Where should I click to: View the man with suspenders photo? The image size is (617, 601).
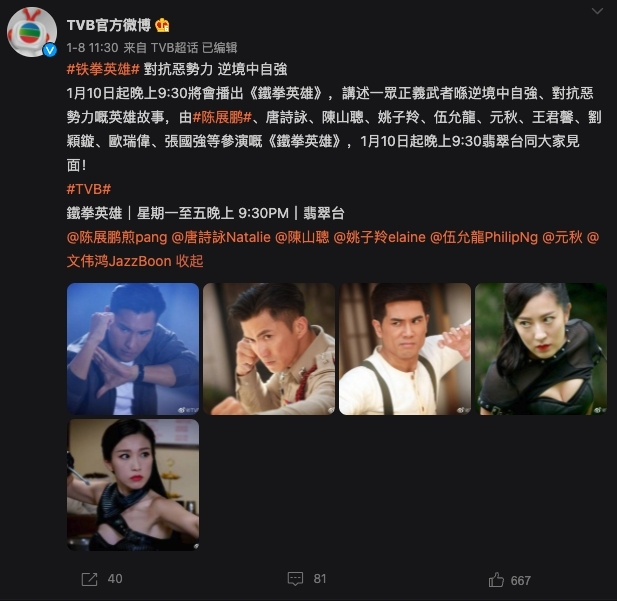pyautogui.click(x=405, y=349)
